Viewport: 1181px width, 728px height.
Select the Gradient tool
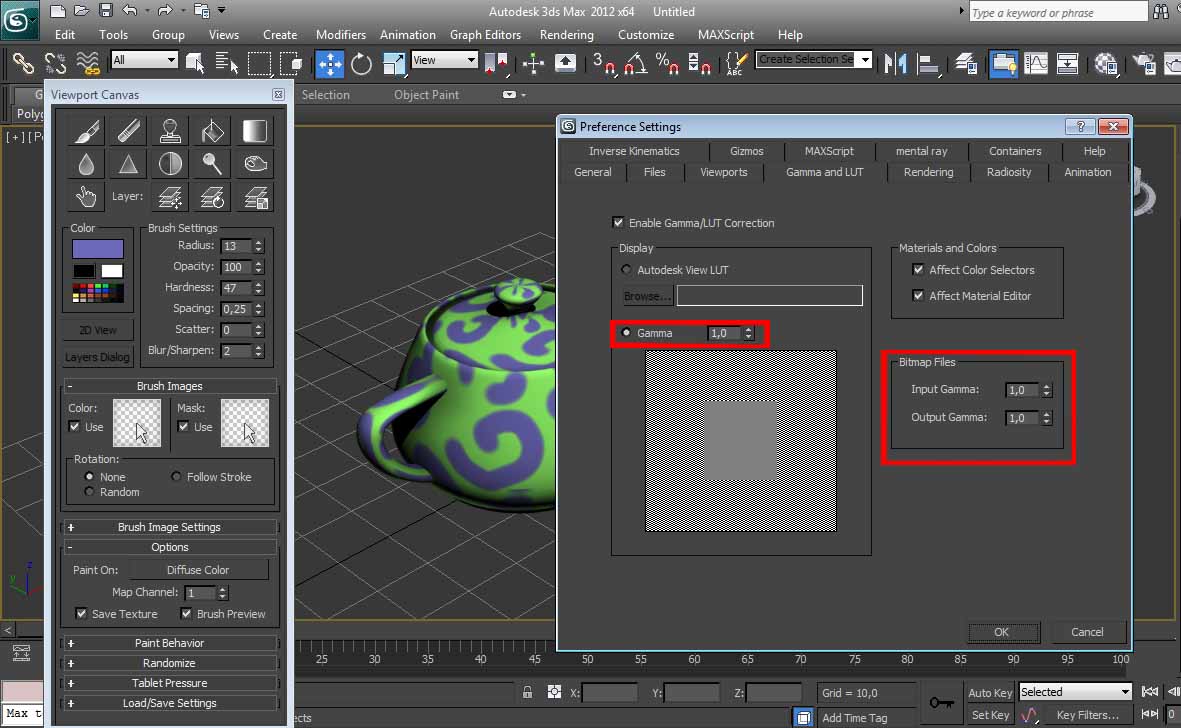click(255, 131)
